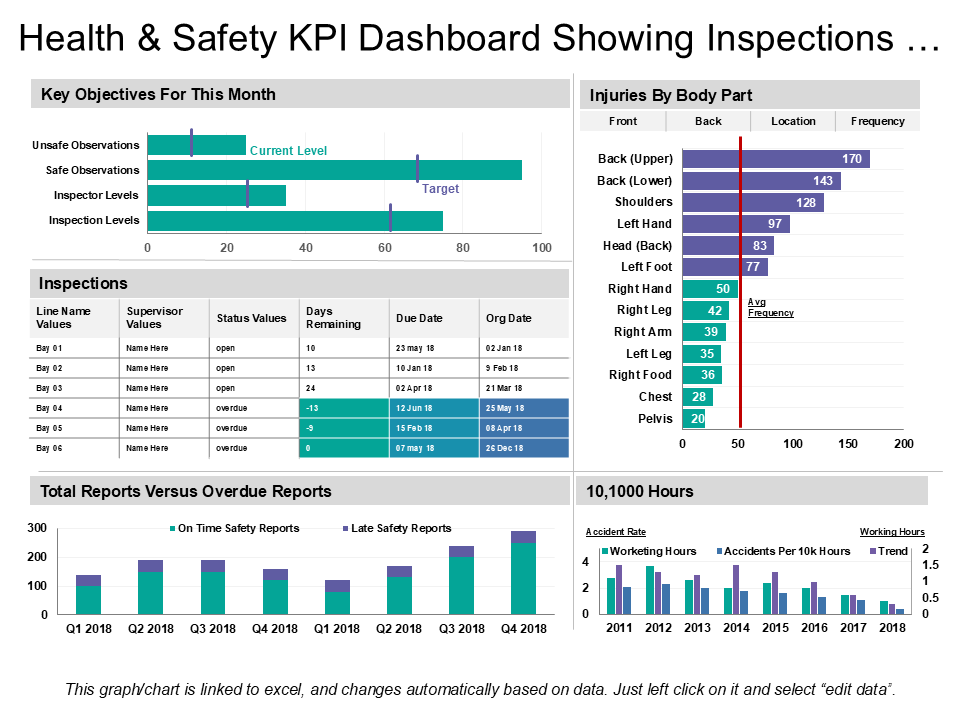
Task: Click the Left Hand bar showing 97
Action: tap(736, 223)
